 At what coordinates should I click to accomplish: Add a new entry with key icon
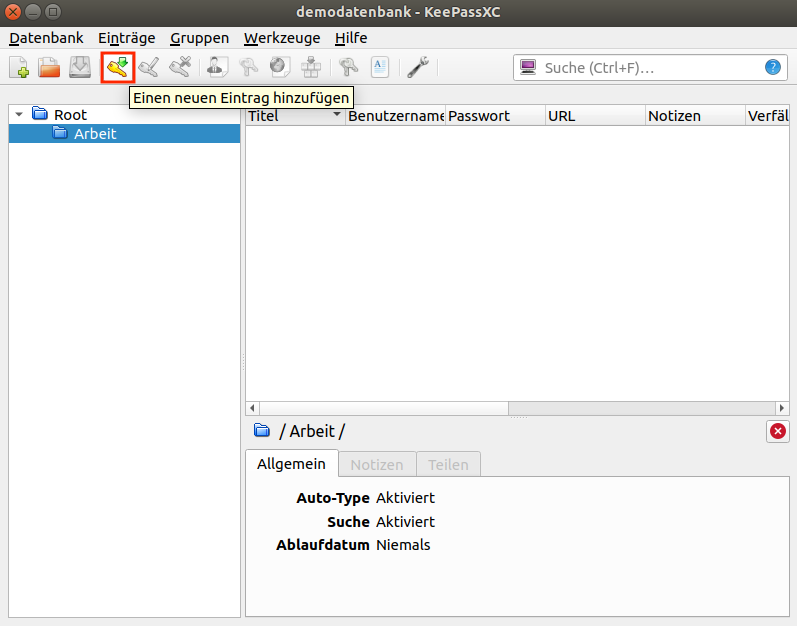[118, 67]
